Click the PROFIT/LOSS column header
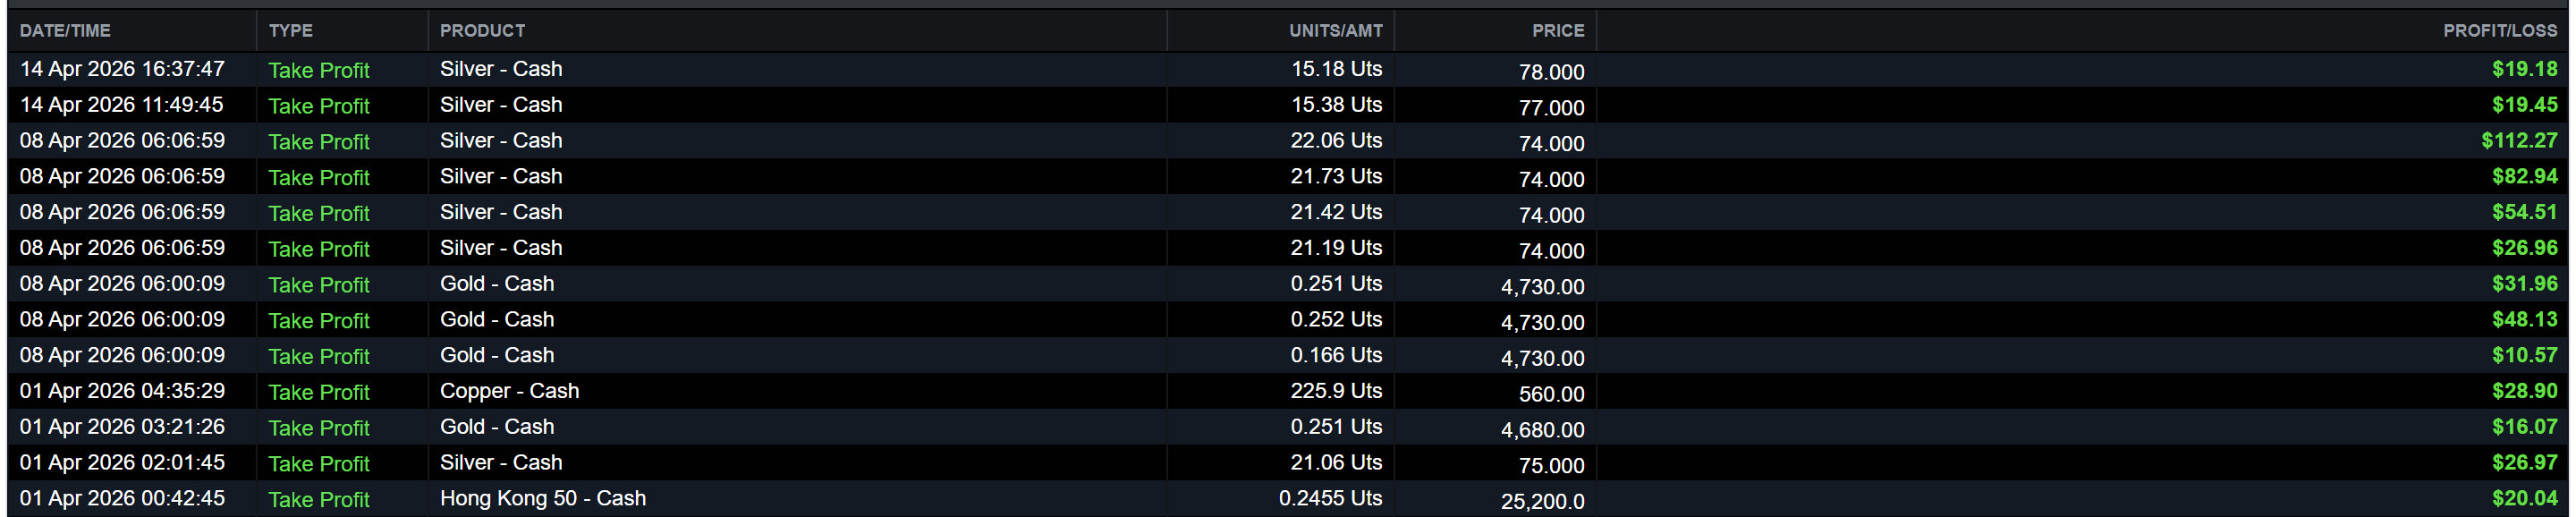Image resolution: width=2576 pixels, height=517 pixels. pos(2499,31)
